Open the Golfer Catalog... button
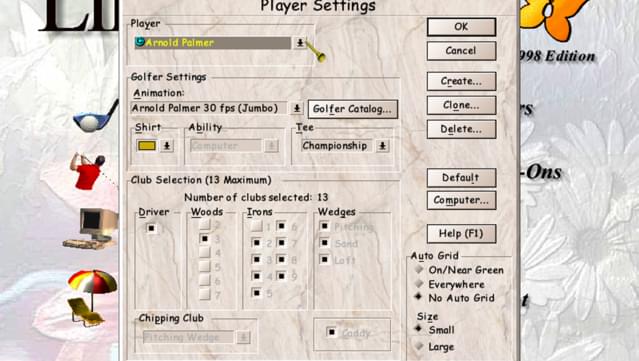This screenshot has width=639, height=361. [353, 109]
